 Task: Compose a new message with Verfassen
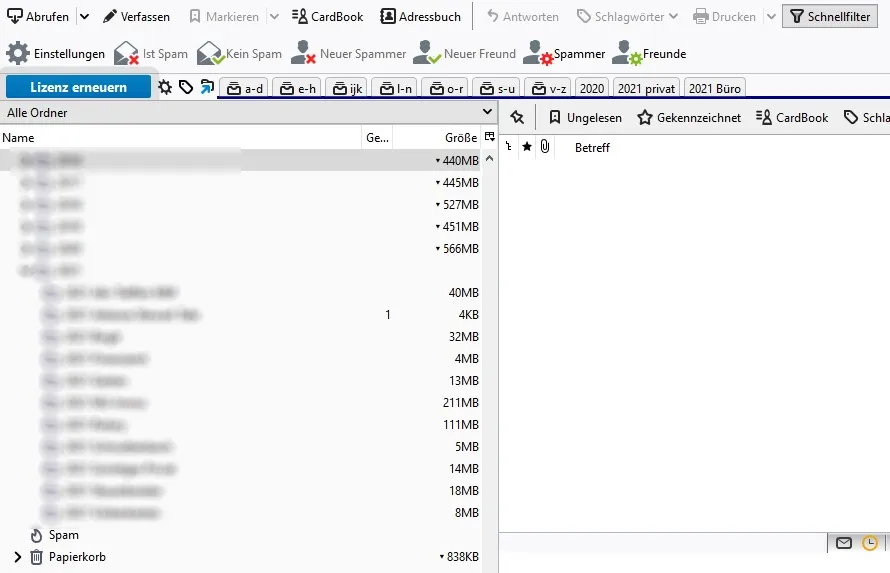click(x=136, y=16)
